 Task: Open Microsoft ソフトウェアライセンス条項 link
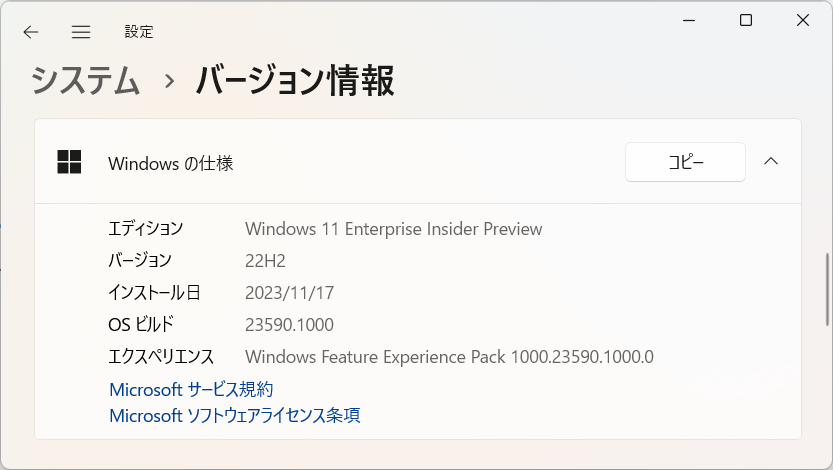coord(235,415)
